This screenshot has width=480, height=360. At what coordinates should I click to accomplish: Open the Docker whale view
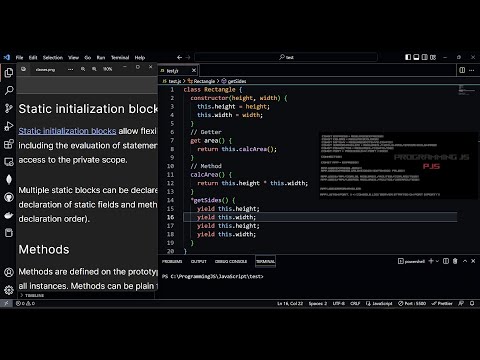[x=9, y=215]
